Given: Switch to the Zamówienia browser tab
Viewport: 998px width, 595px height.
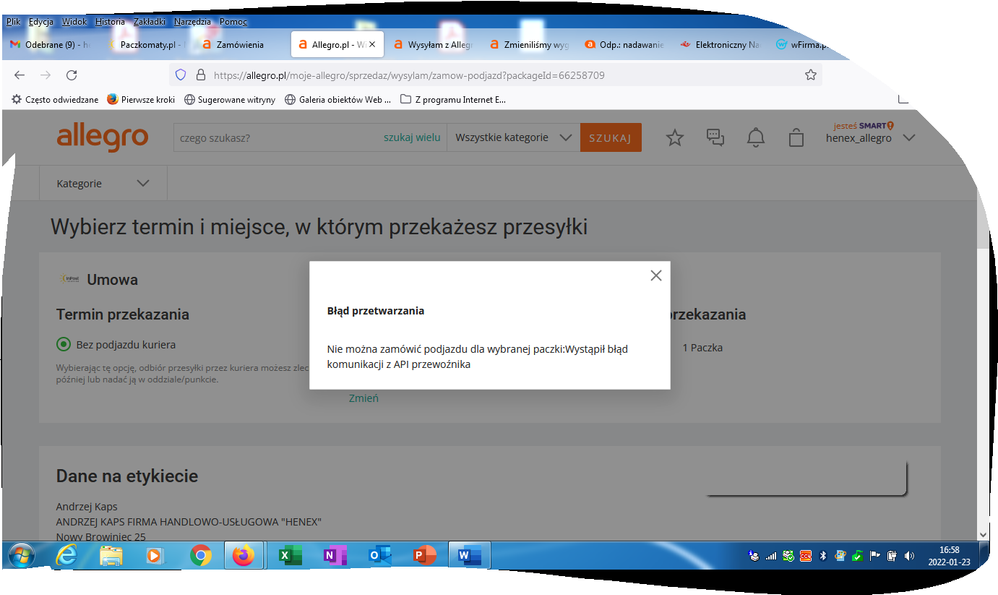Looking at the screenshot, I should (x=237, y=45).
